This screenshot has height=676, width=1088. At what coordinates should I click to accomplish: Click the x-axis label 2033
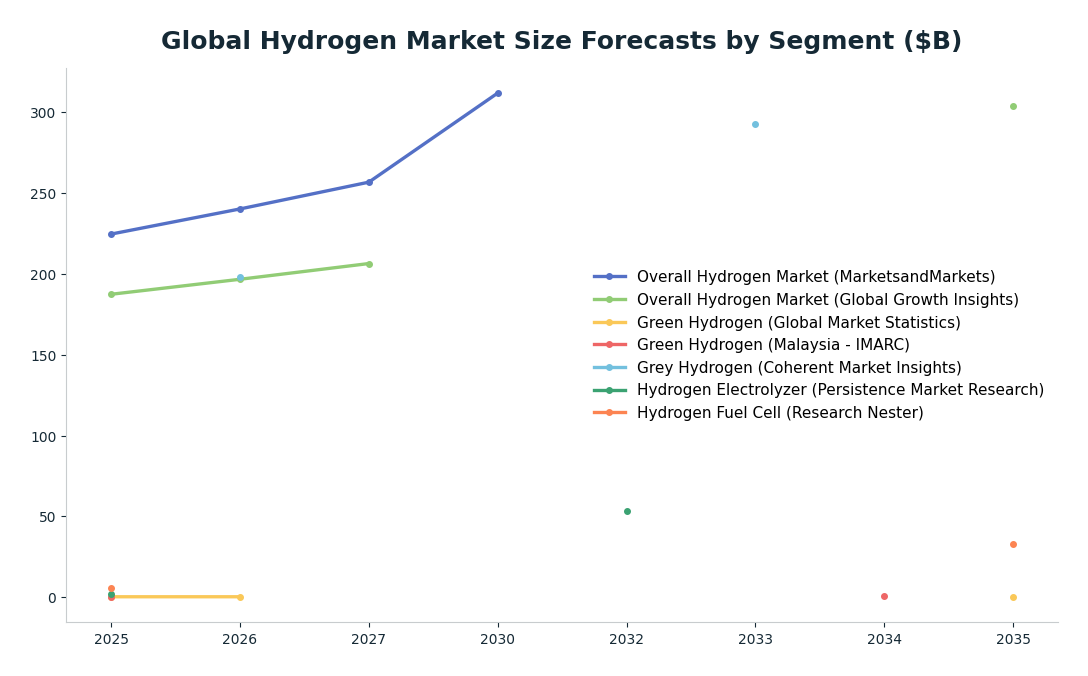click(756, 639)
